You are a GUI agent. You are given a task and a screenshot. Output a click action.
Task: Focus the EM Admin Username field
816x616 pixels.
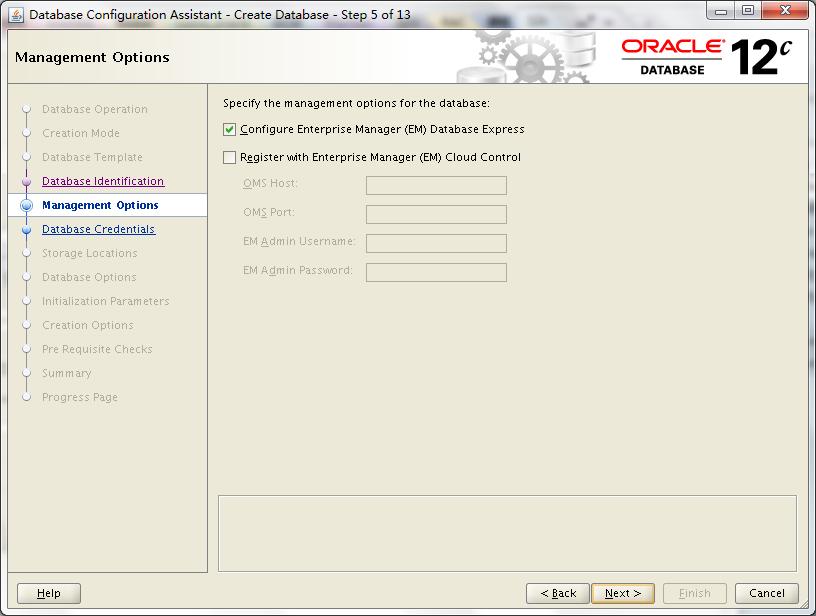[436, 243]
